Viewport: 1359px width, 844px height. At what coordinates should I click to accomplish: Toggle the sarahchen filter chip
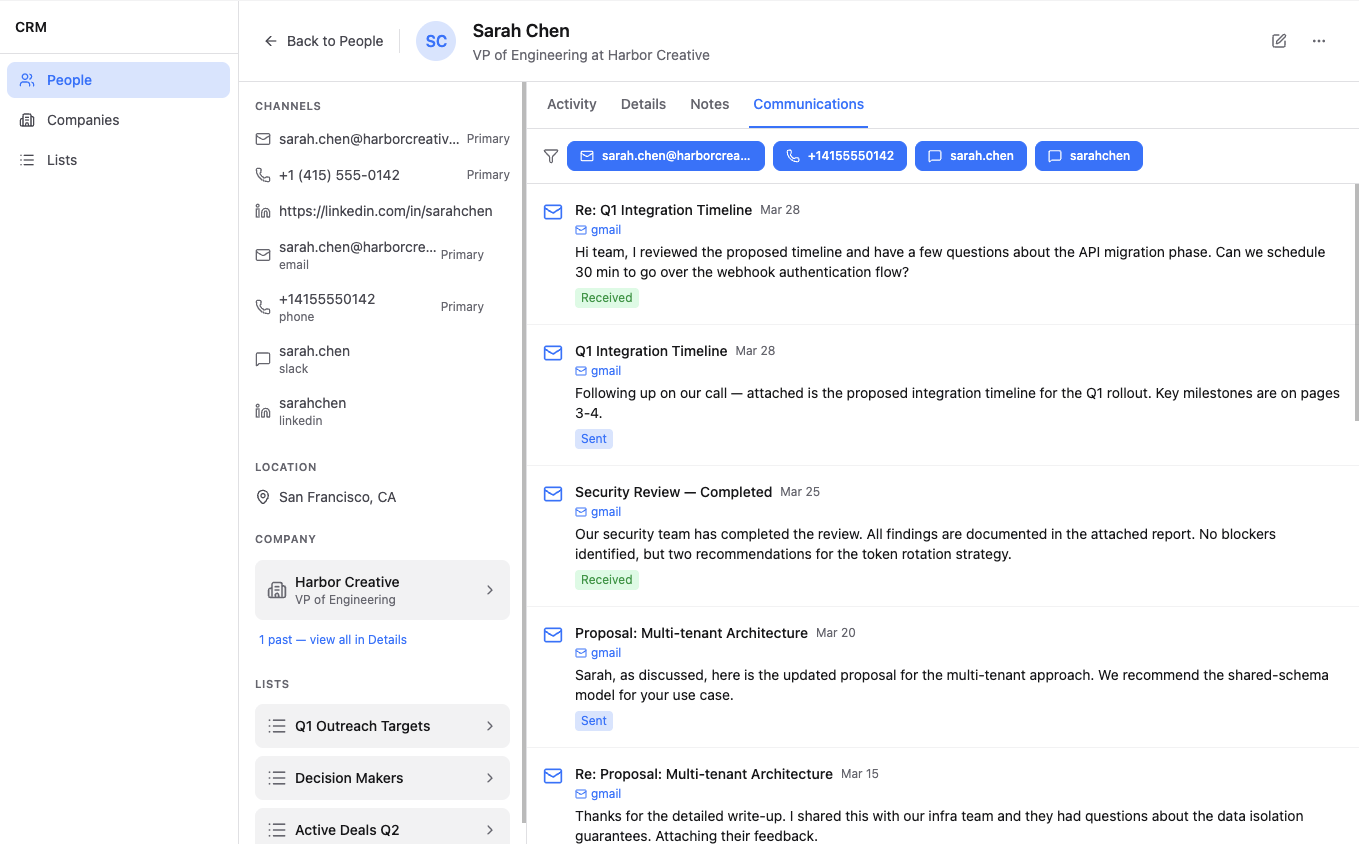pos(1089,155)
